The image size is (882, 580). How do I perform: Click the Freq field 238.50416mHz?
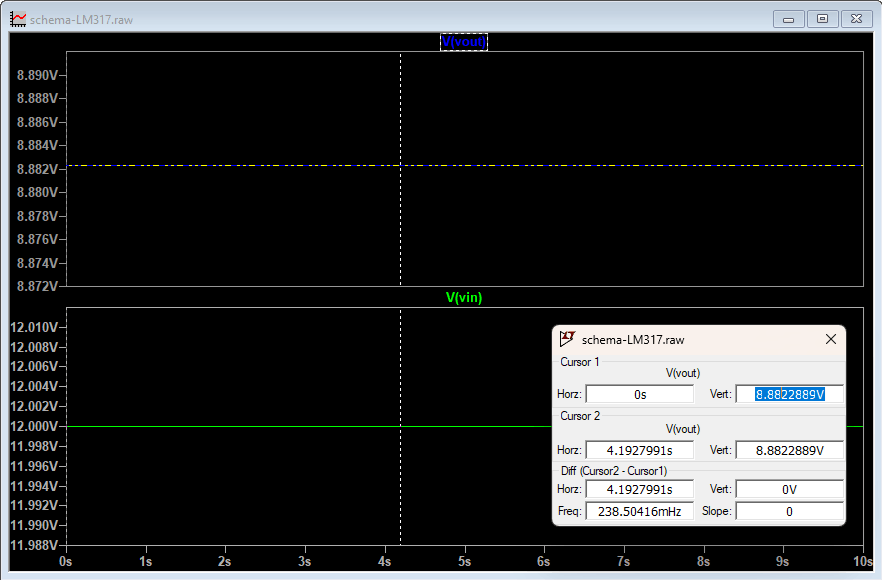click(640, 511)
